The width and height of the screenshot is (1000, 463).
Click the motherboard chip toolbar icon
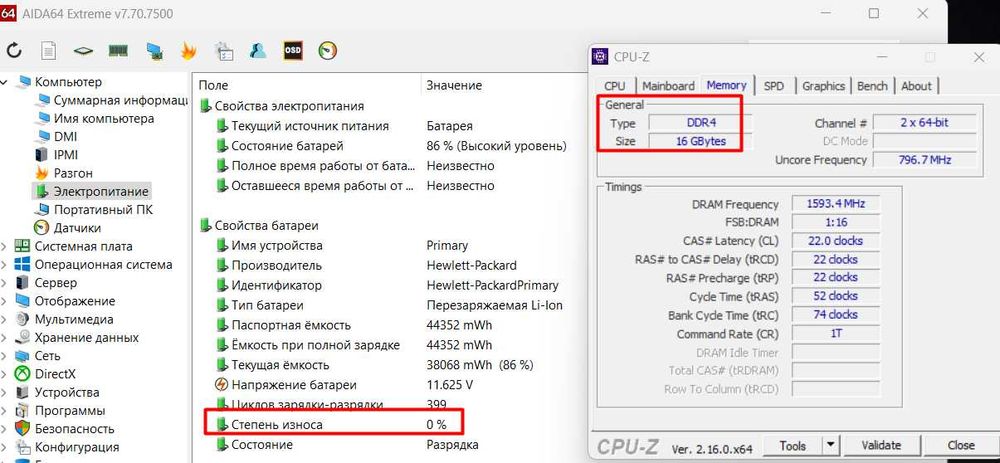[84, 51]
